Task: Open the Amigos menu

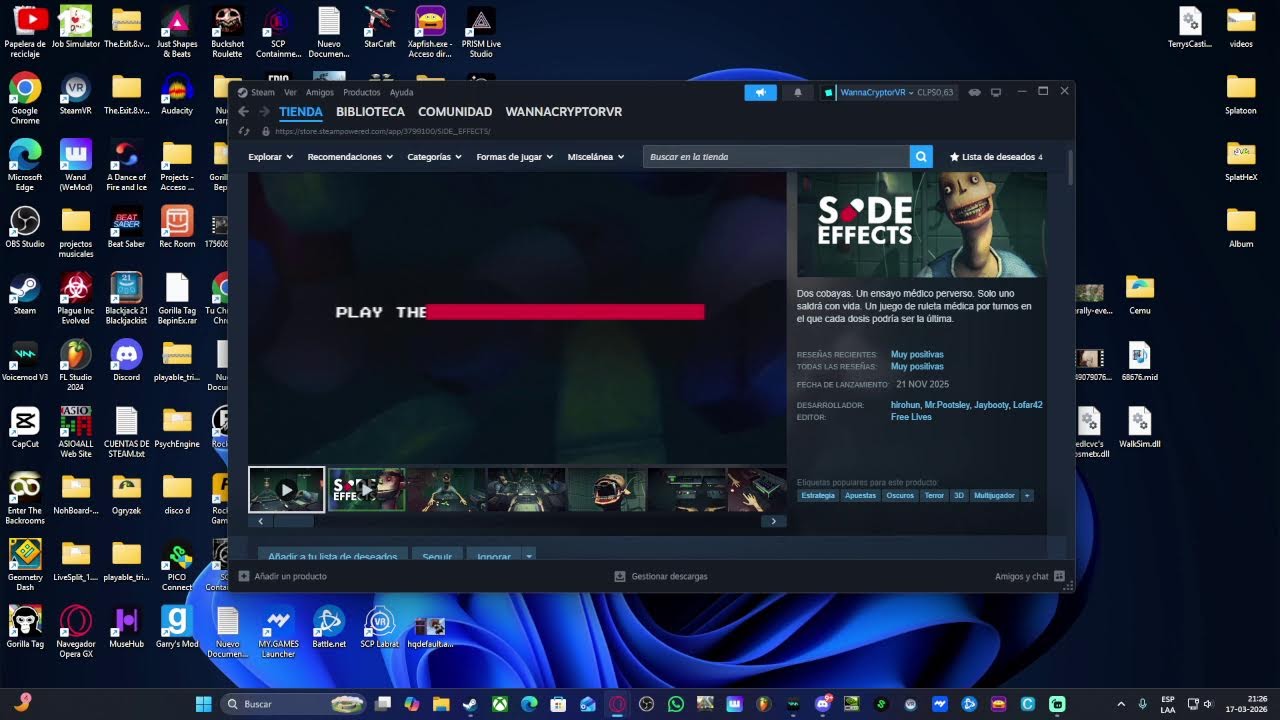Action: pos(320,92)
